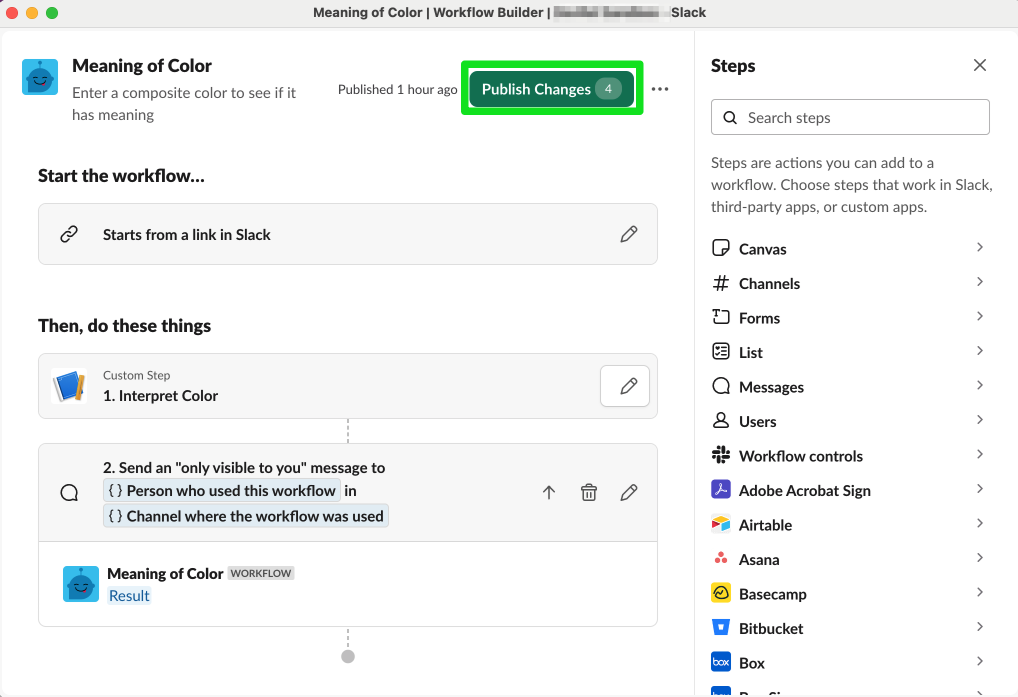Expand the List step category
1018x697 pixels.
coord(978,352)
